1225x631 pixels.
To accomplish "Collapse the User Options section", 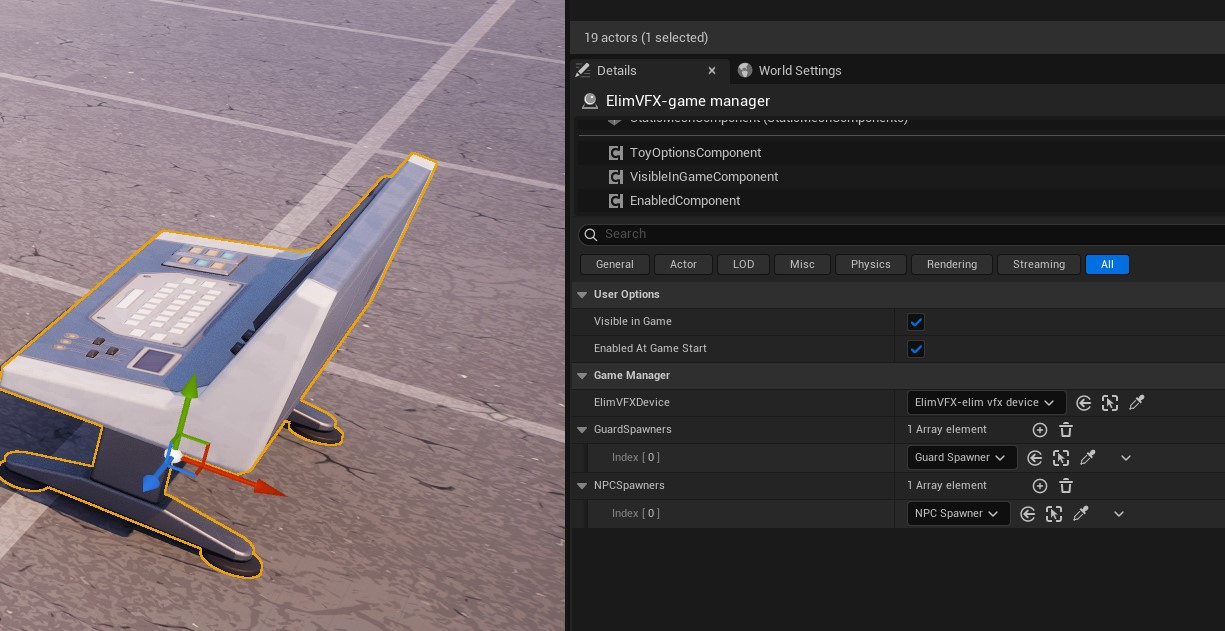I will (x=582, y=295).
